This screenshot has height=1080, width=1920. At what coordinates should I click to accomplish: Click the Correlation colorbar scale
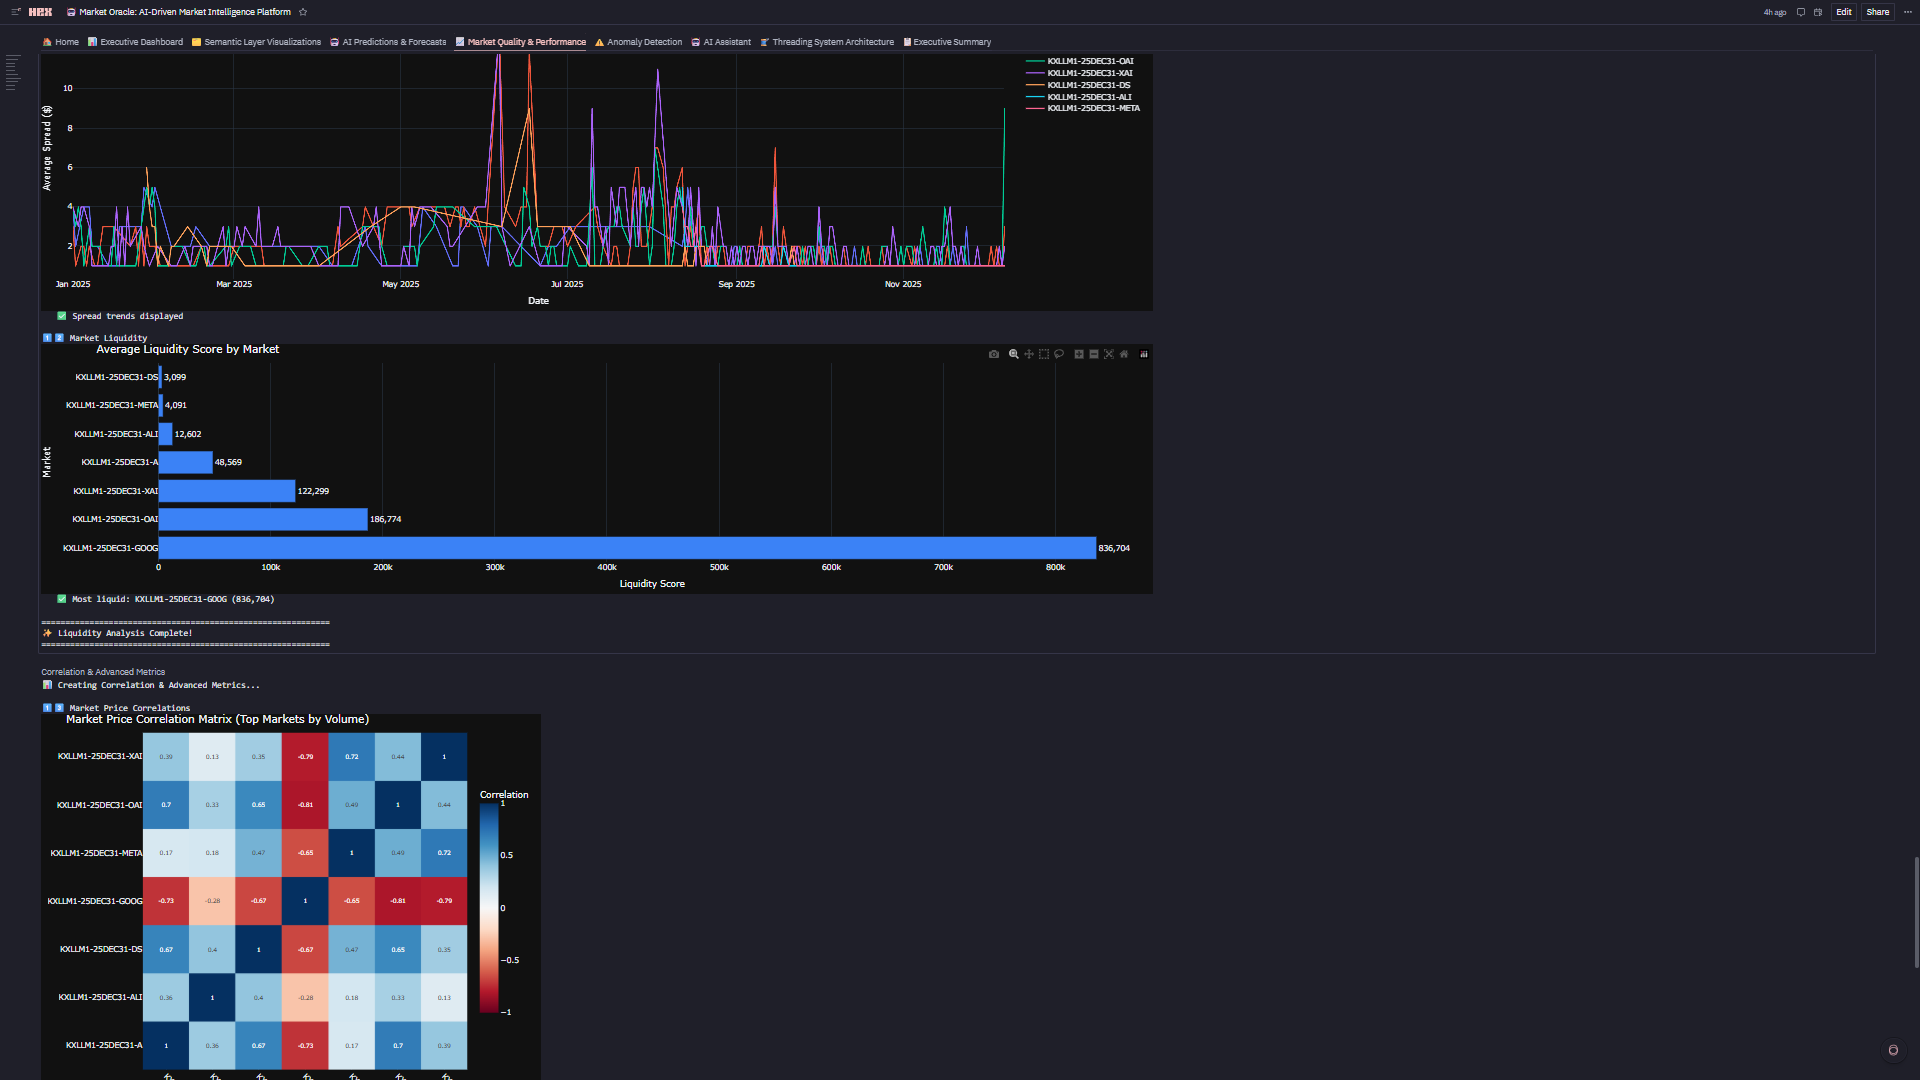point(489,908)
